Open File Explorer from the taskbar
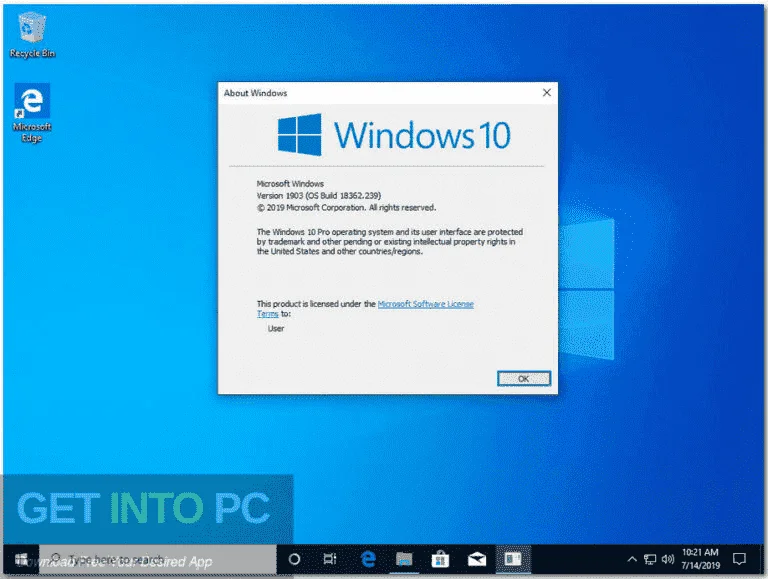This screenshot has height=579, width=768. tap(404, 559)
